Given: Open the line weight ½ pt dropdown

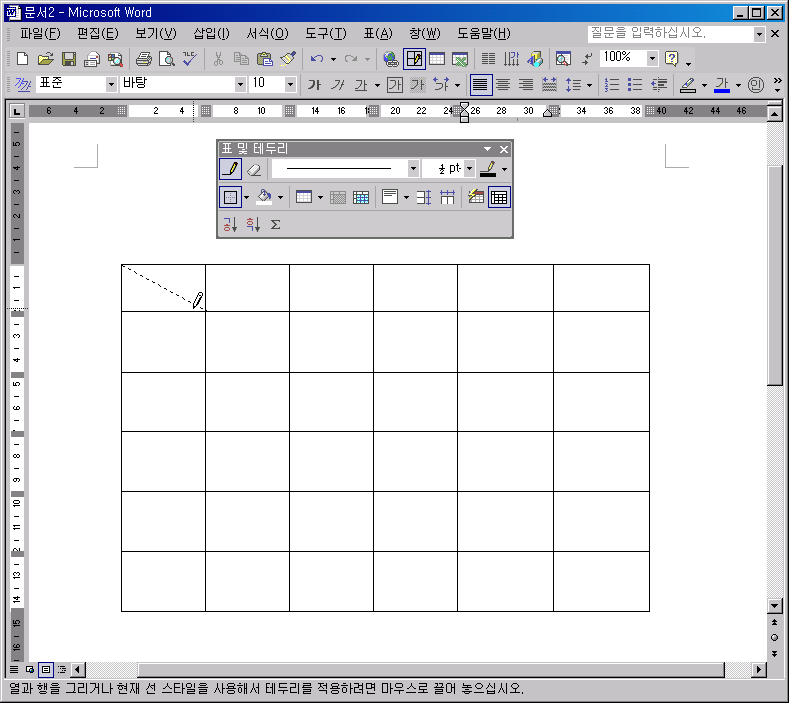Looking at the screenshot, I should point(469,169).
